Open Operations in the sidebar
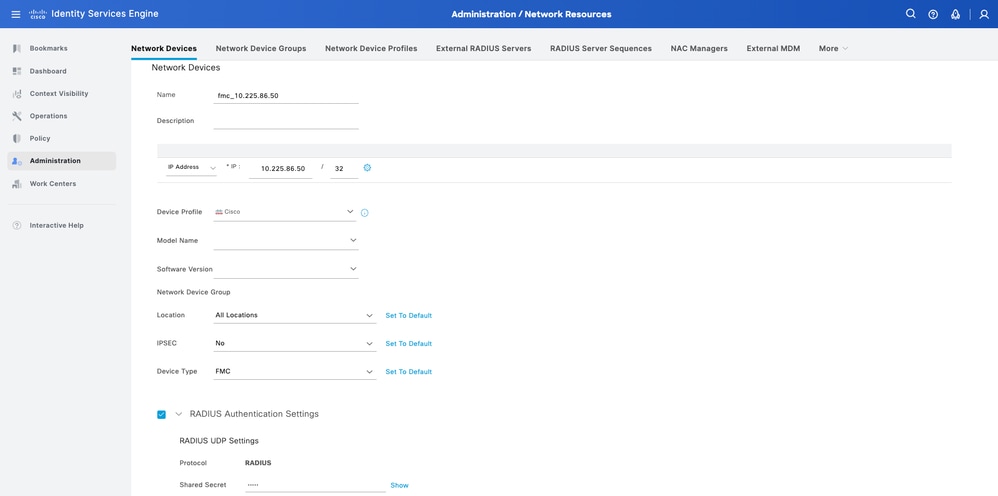Viewport: 998px width, 496px height. (48, 116)
